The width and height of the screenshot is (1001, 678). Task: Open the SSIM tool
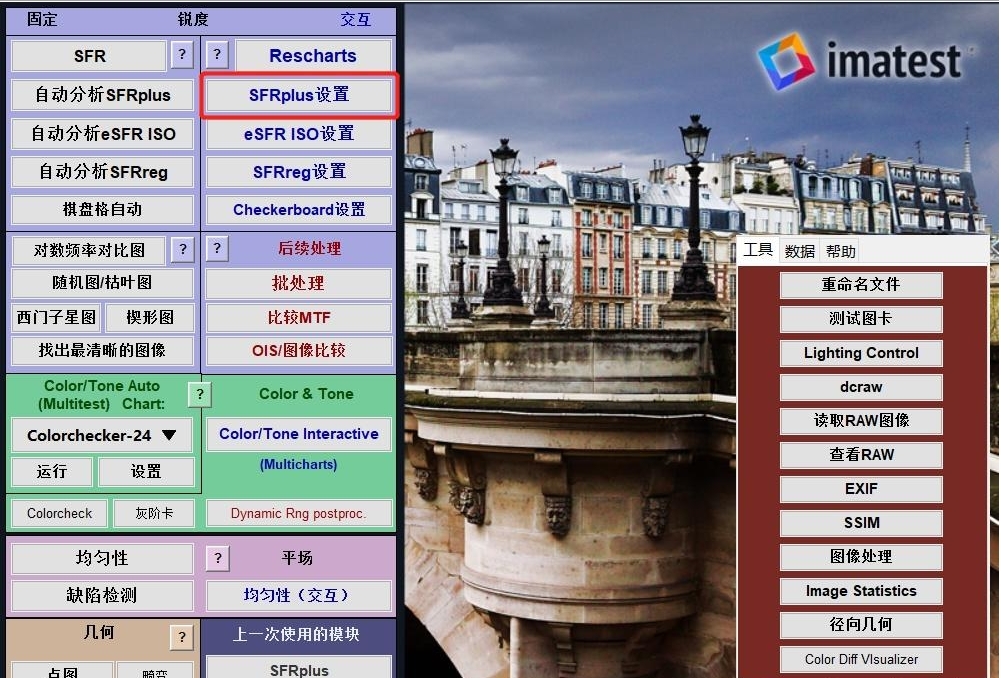(861, 522)
